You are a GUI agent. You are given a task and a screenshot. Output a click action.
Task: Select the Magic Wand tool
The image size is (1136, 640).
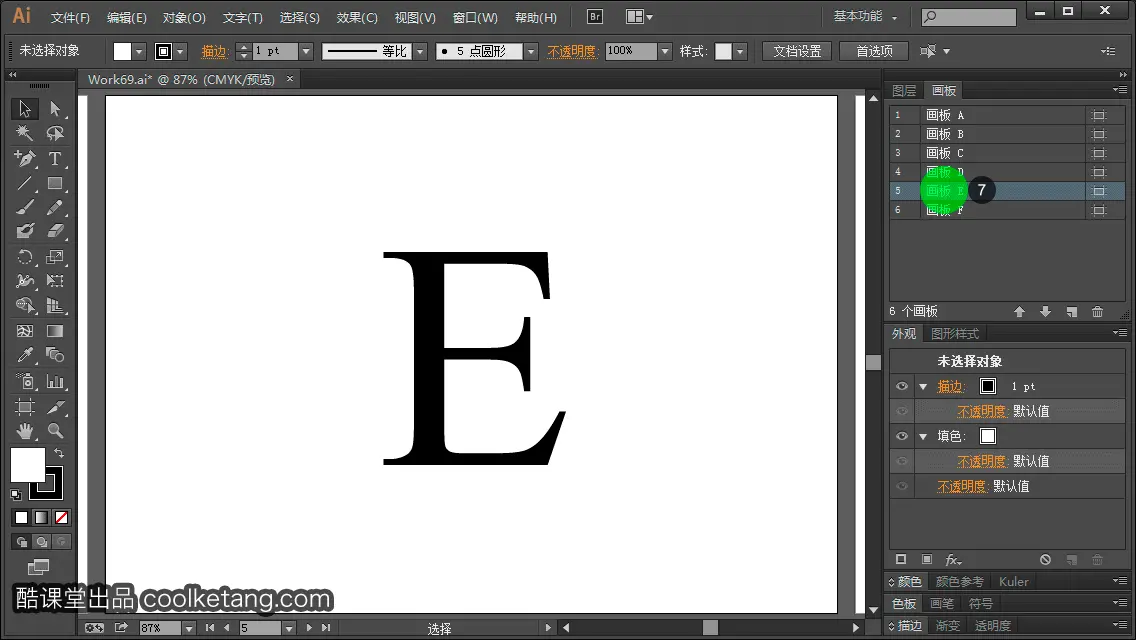click(25, 133)
